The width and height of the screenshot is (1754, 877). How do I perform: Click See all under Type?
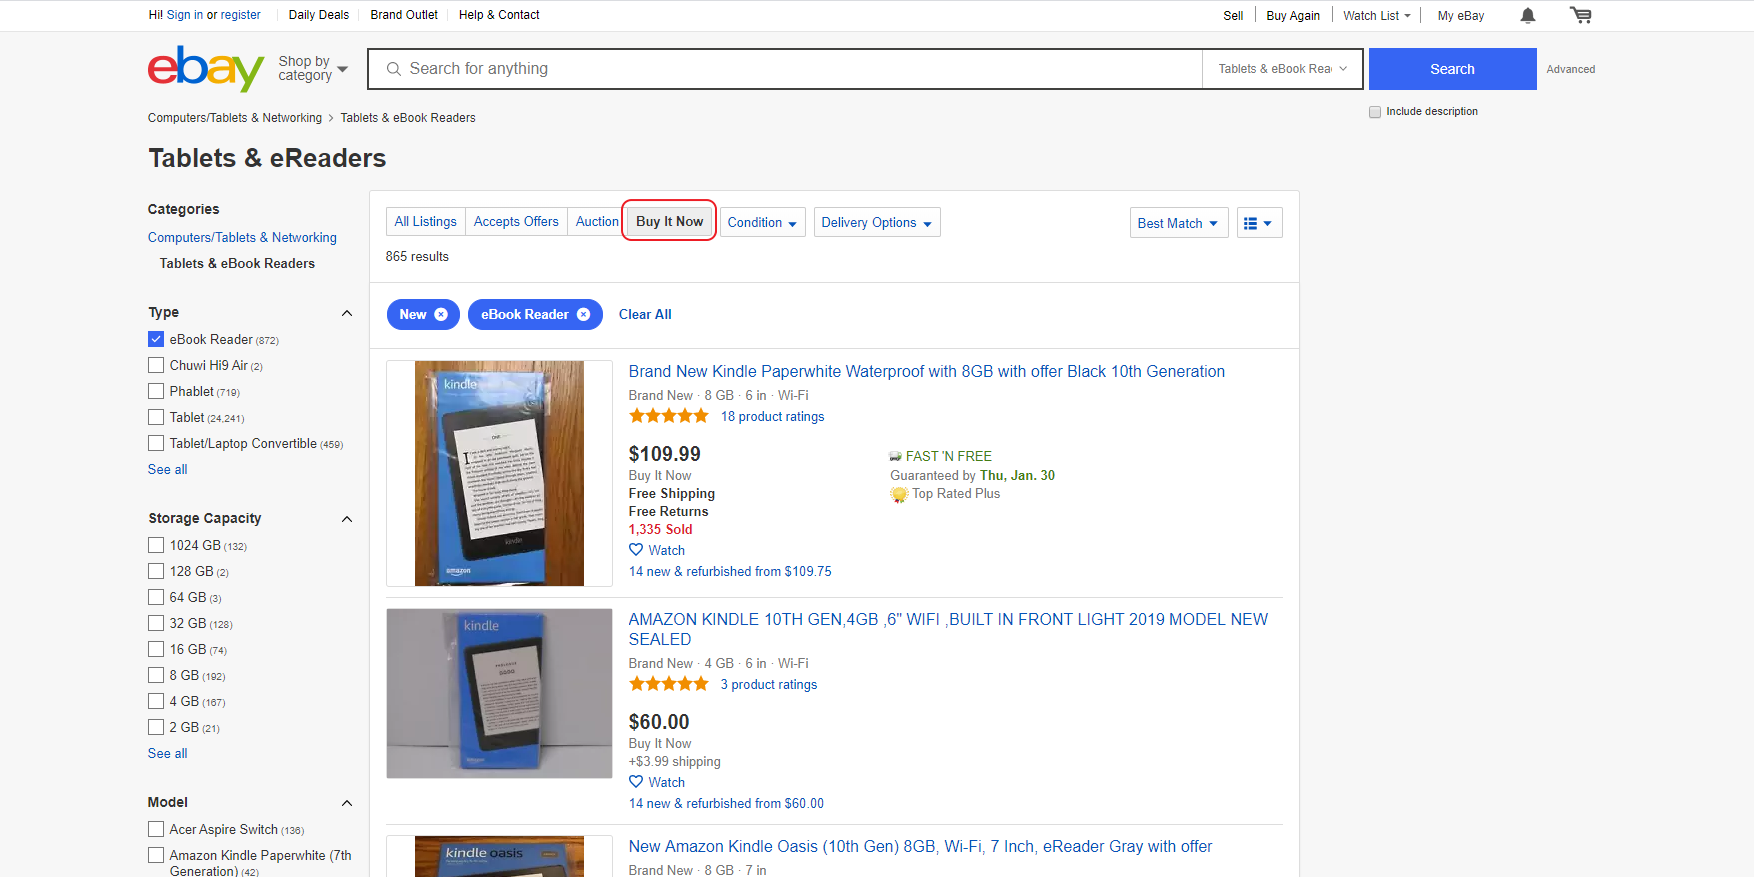pos(168,469)
